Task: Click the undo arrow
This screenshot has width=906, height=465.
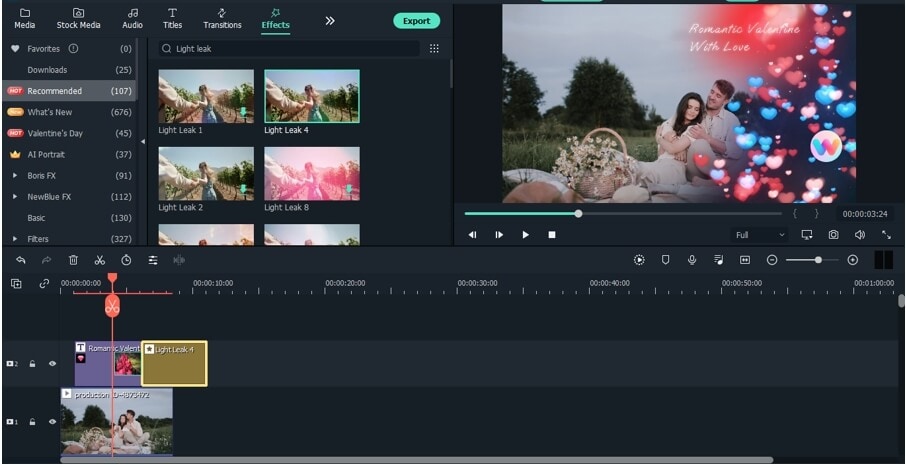Action: click(21, 260)
